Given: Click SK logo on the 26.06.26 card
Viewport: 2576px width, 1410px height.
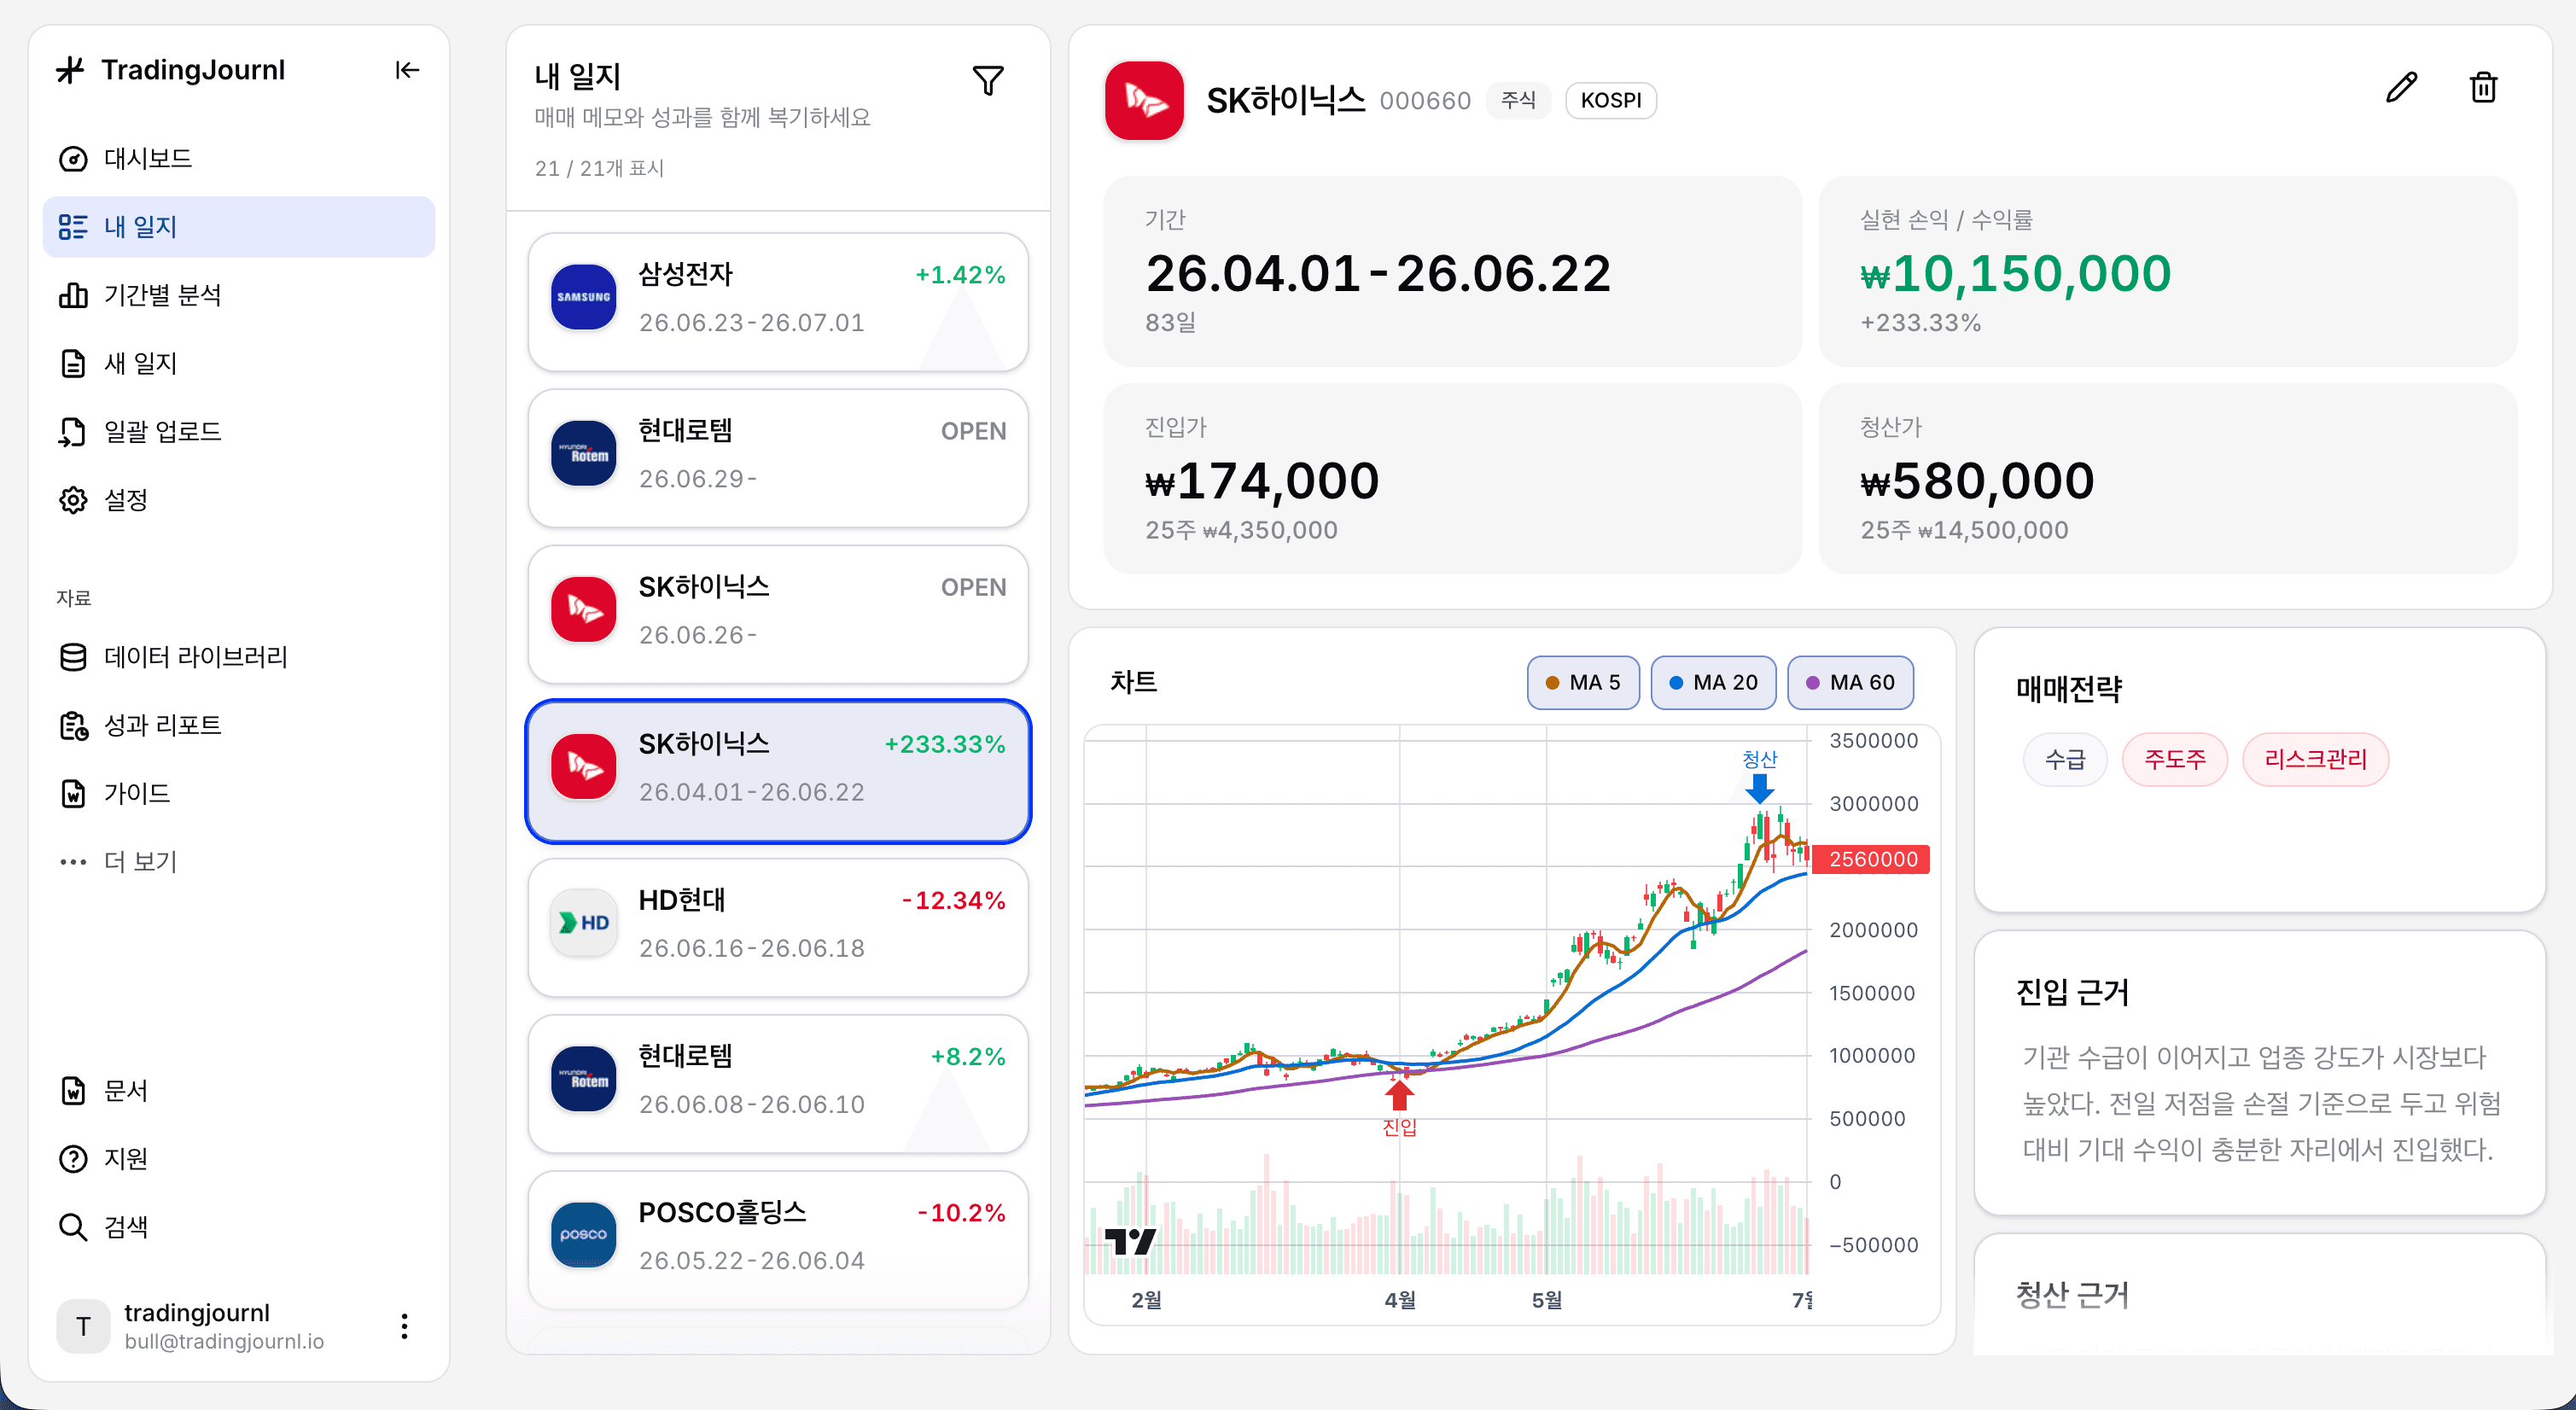Looking at the screenshot, I should 583,609.
